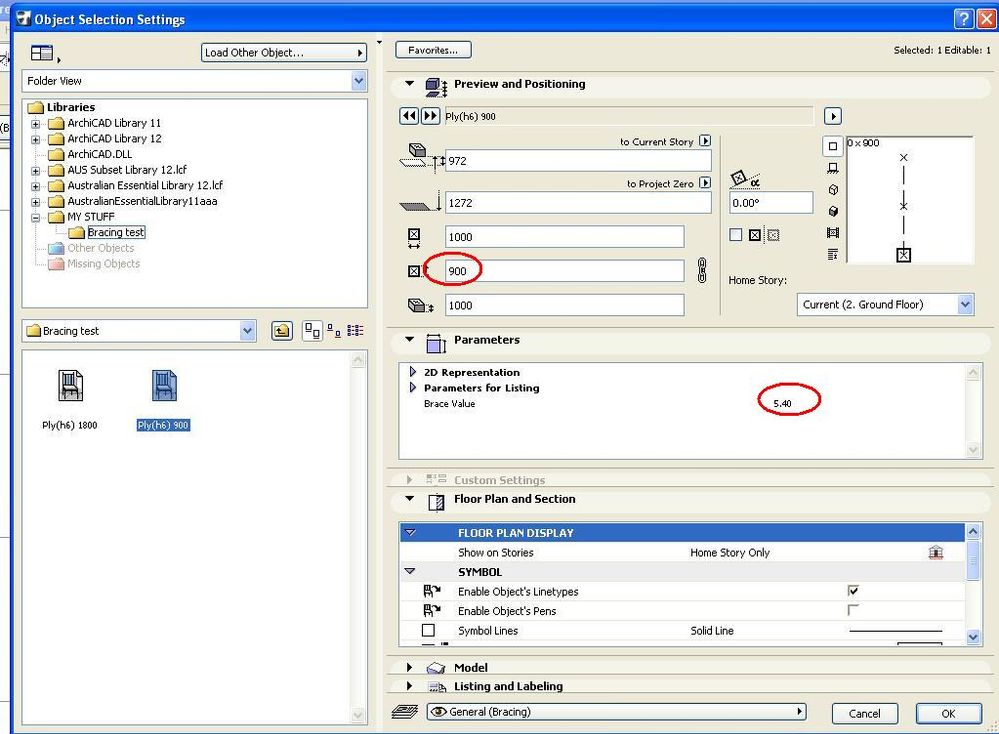Screen dimensions: 999x734
Task: Collapse the Preview and Positioning panel
Action: click(410, 83)
